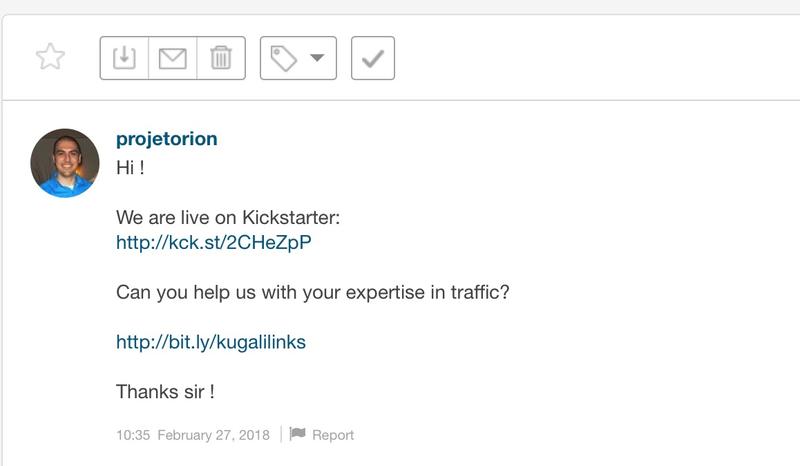Click 'We are live on Kickstarter' text
The height and width of the screenshot is (466, 800).
point(229,217)
